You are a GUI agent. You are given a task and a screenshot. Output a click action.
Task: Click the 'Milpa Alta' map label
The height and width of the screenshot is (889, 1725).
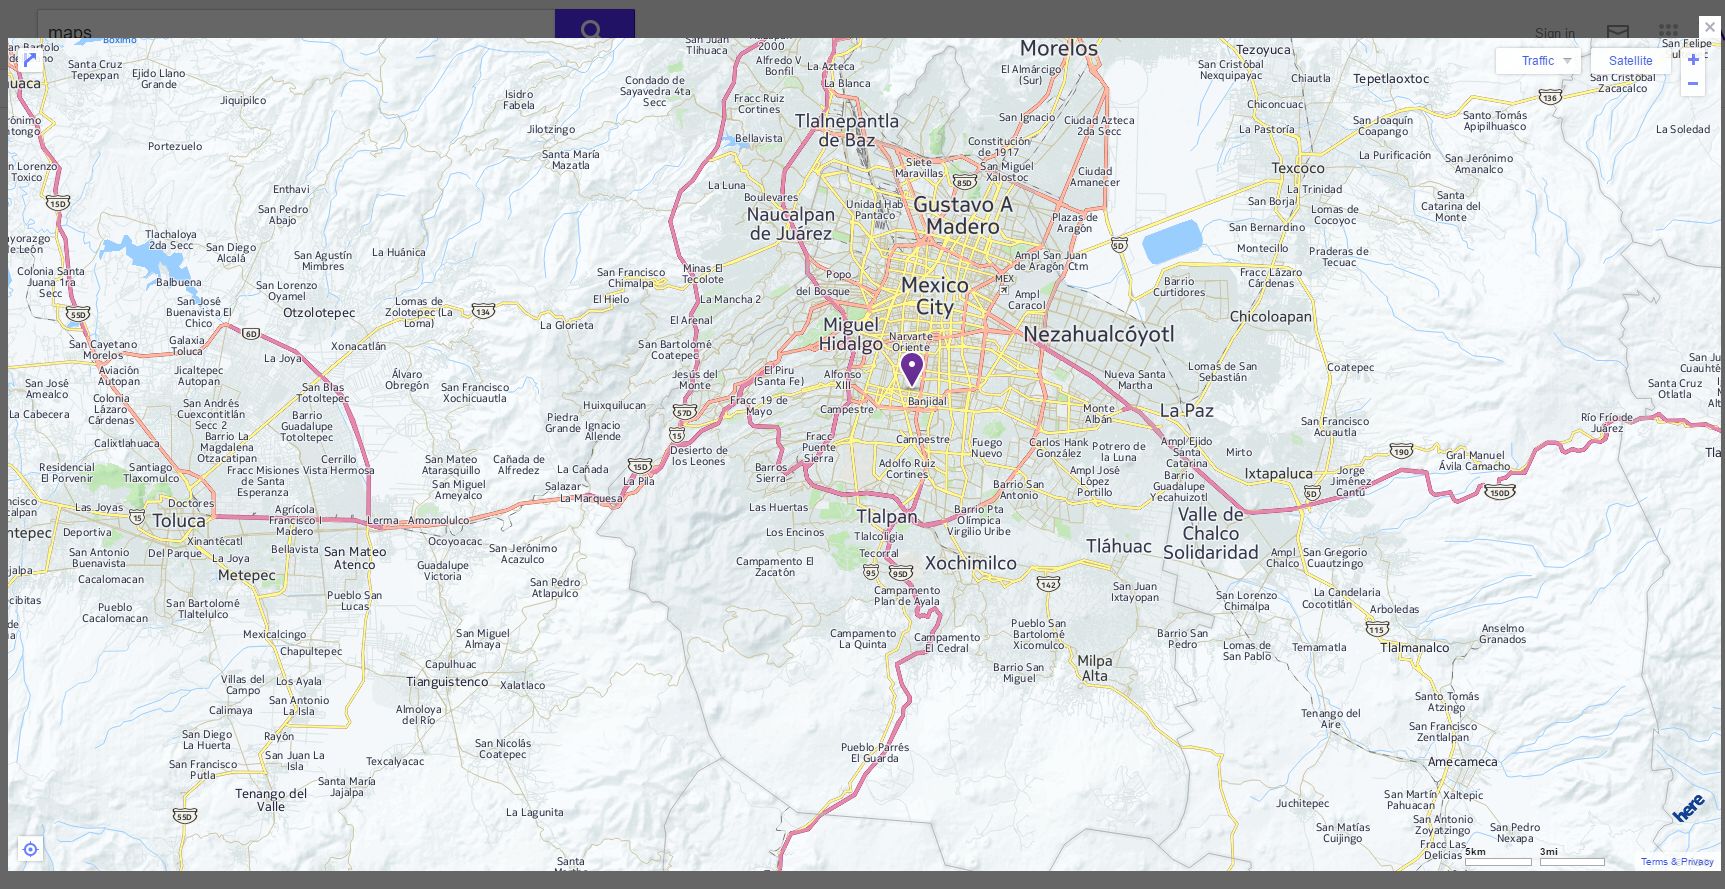[x=1095, y=668]
